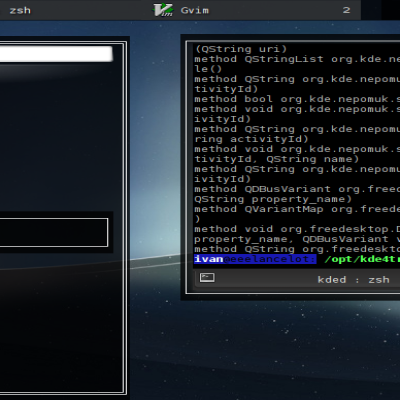This screenshot has width=400, height=400.
Task: Click the Vim logo icon in the taskbar
Action: point(163,10)
